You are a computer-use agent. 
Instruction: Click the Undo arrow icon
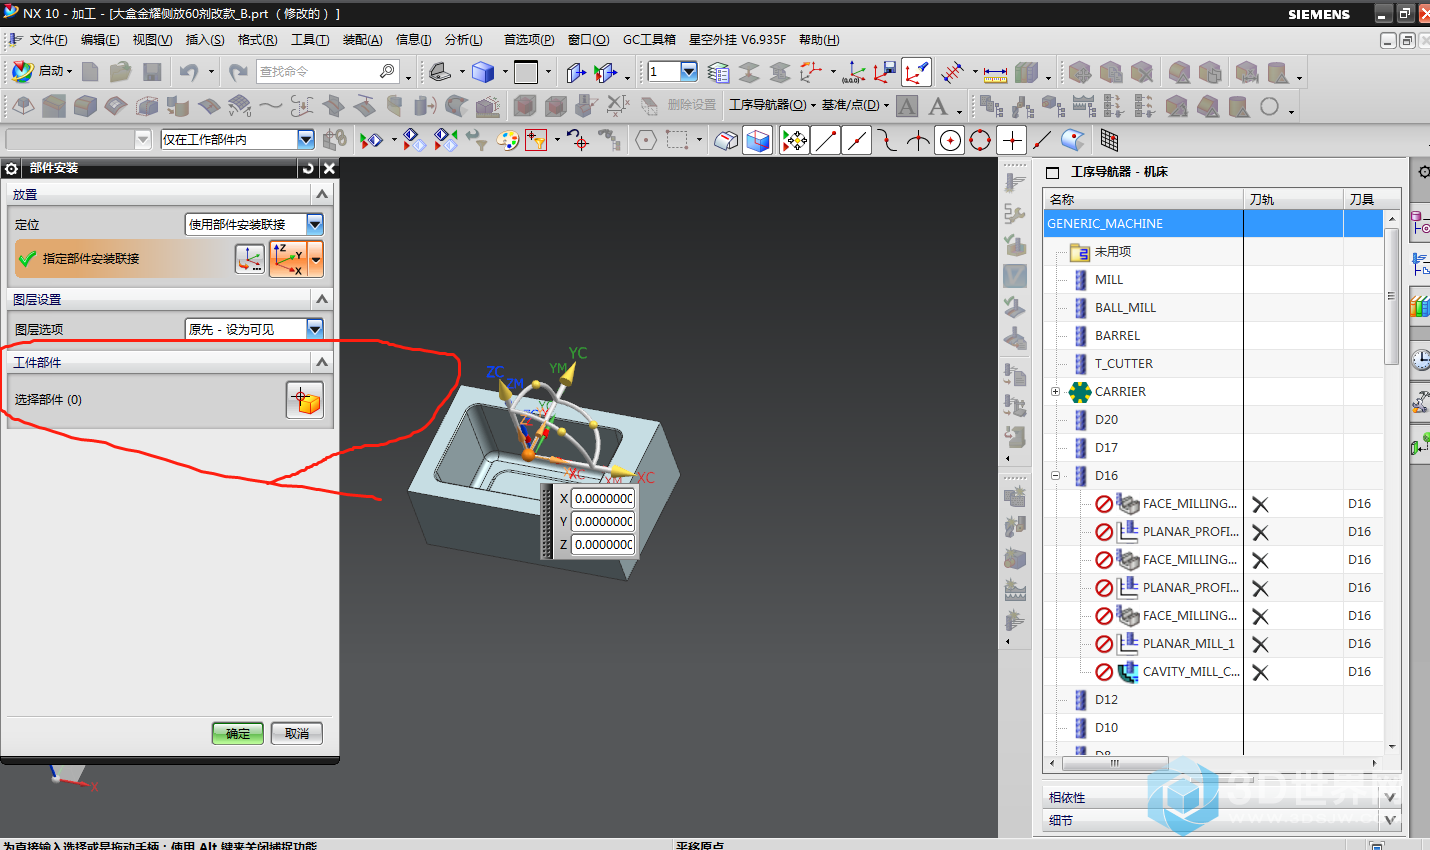tap(189, 72)
